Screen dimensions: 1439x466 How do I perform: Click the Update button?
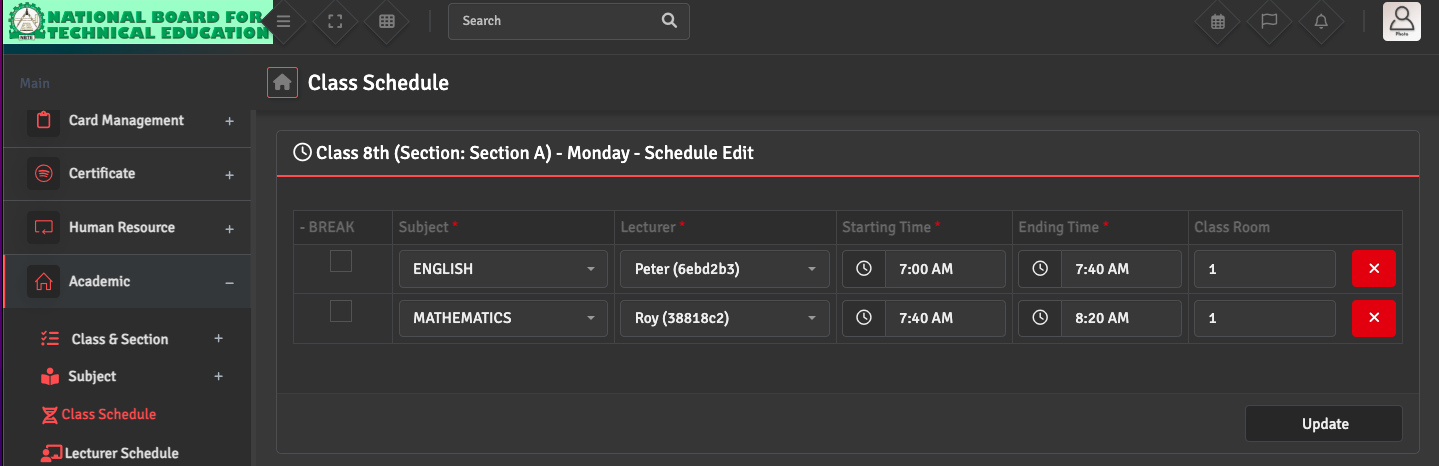point(1324,424)
